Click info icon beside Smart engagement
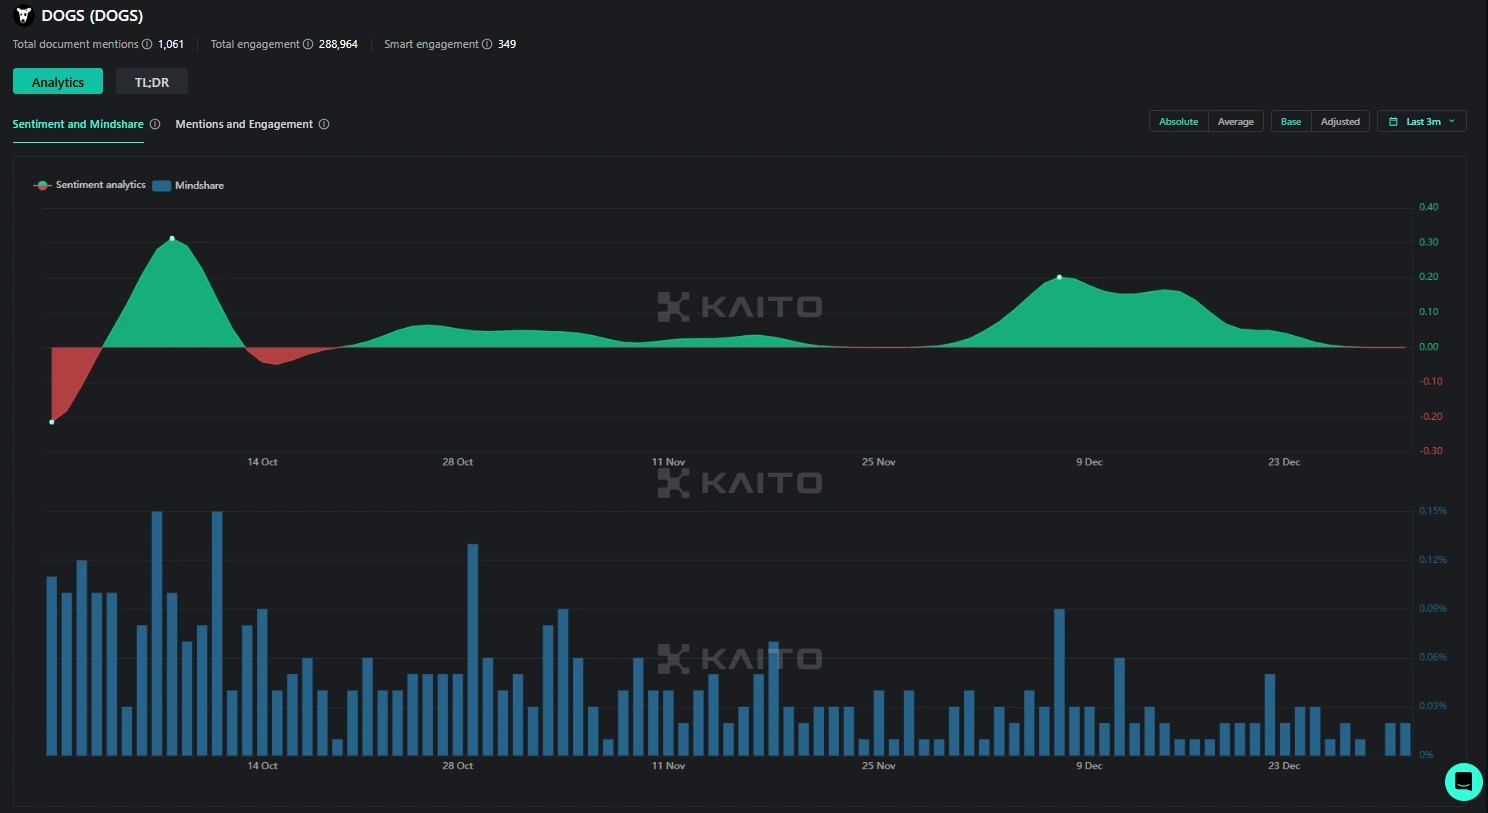Screen dimensions: 1488x813 point(487,44)
